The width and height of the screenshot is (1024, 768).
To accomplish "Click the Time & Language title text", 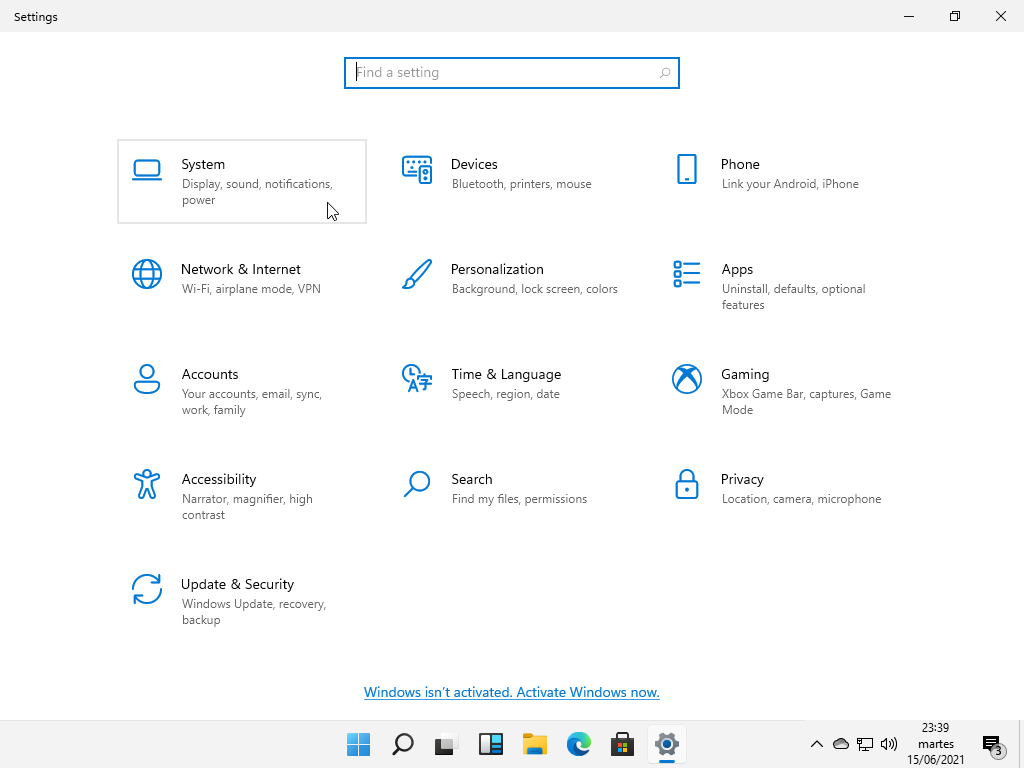I will (x=506, y=375).
